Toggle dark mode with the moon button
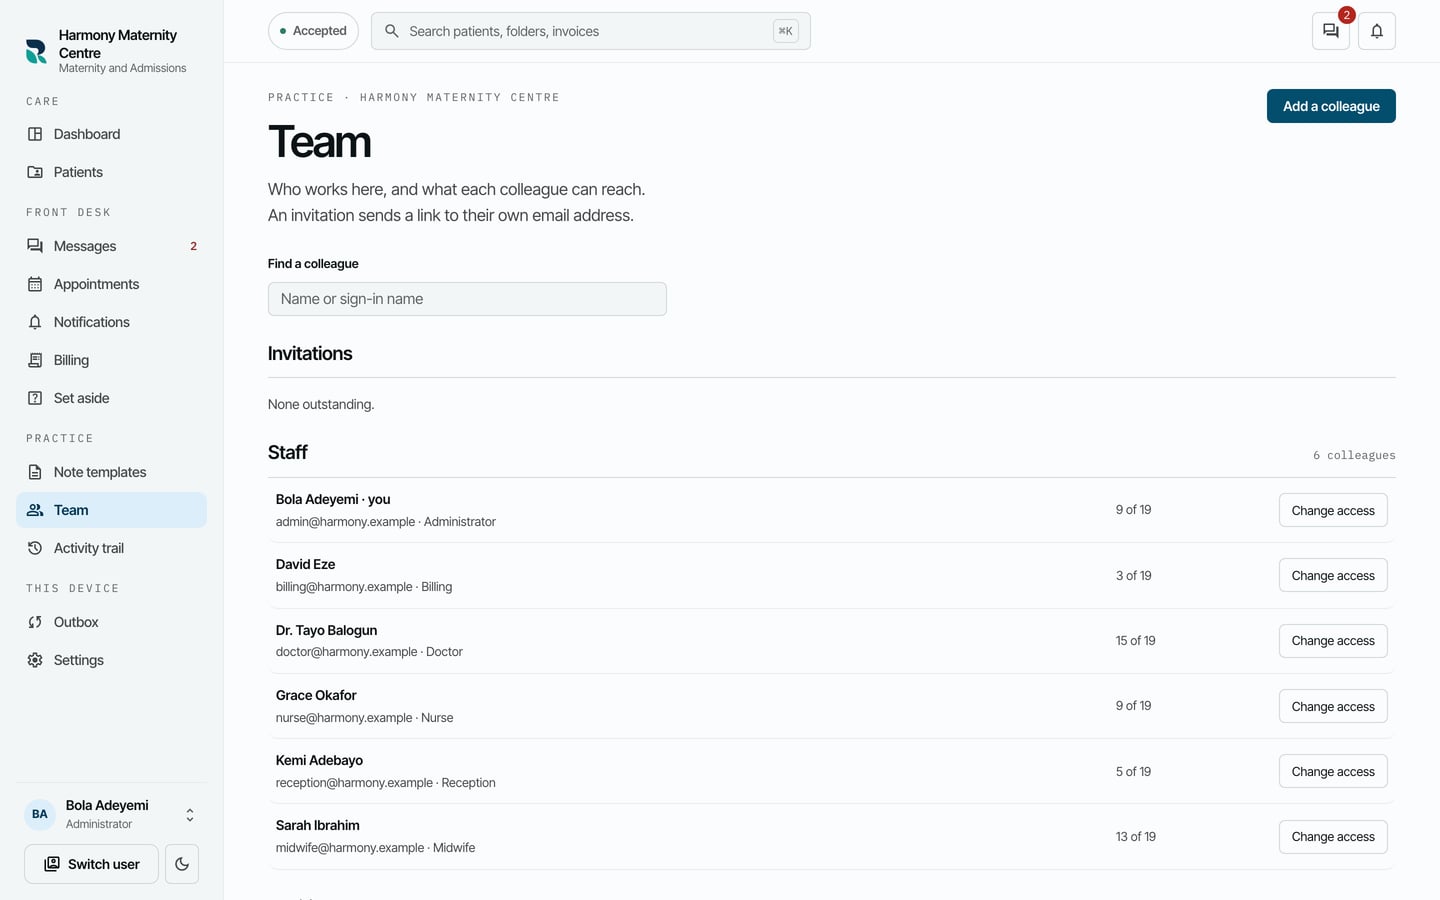 point(182,864)
